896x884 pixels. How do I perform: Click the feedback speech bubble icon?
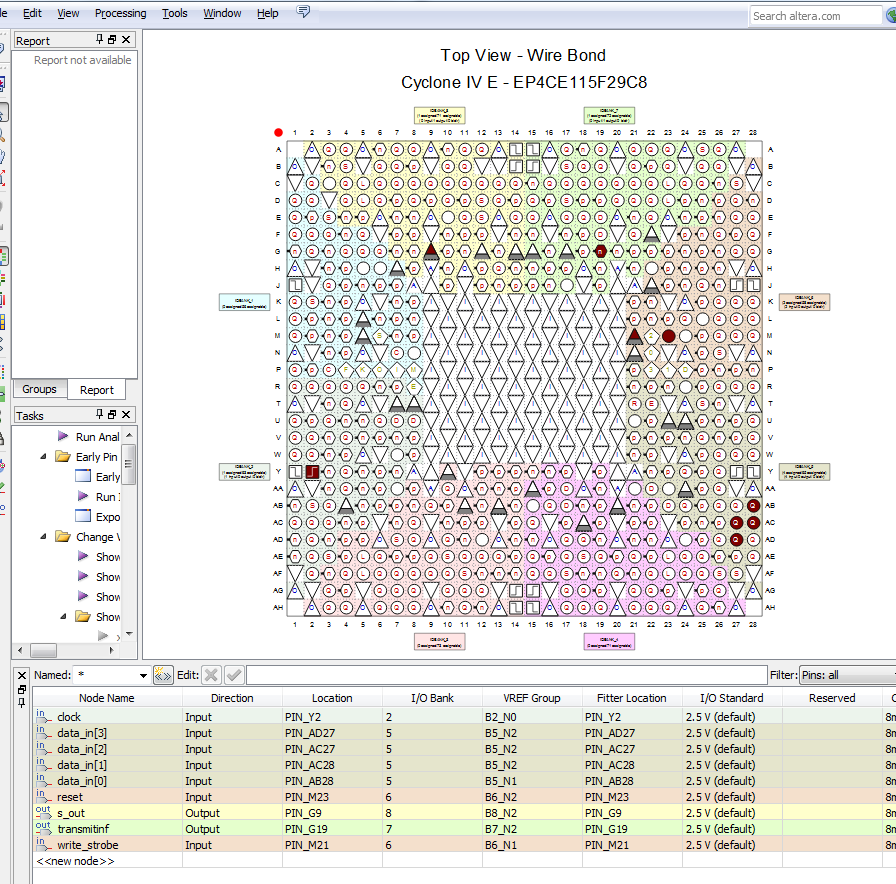[x=303, y=13]
